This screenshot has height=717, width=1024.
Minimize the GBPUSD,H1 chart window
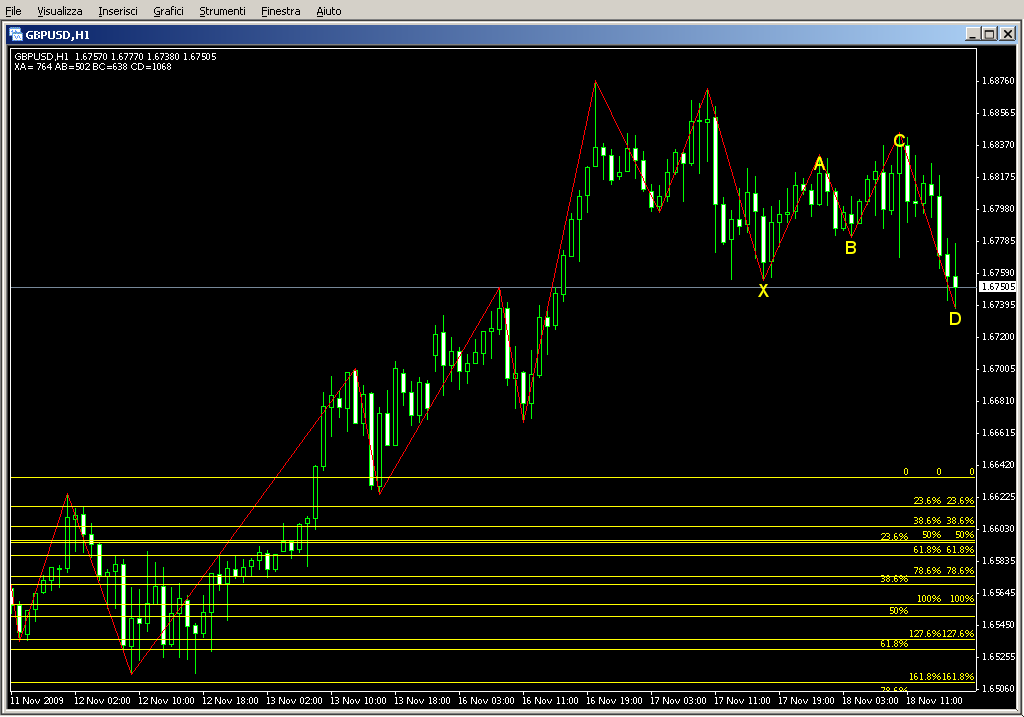pos(972,34)
